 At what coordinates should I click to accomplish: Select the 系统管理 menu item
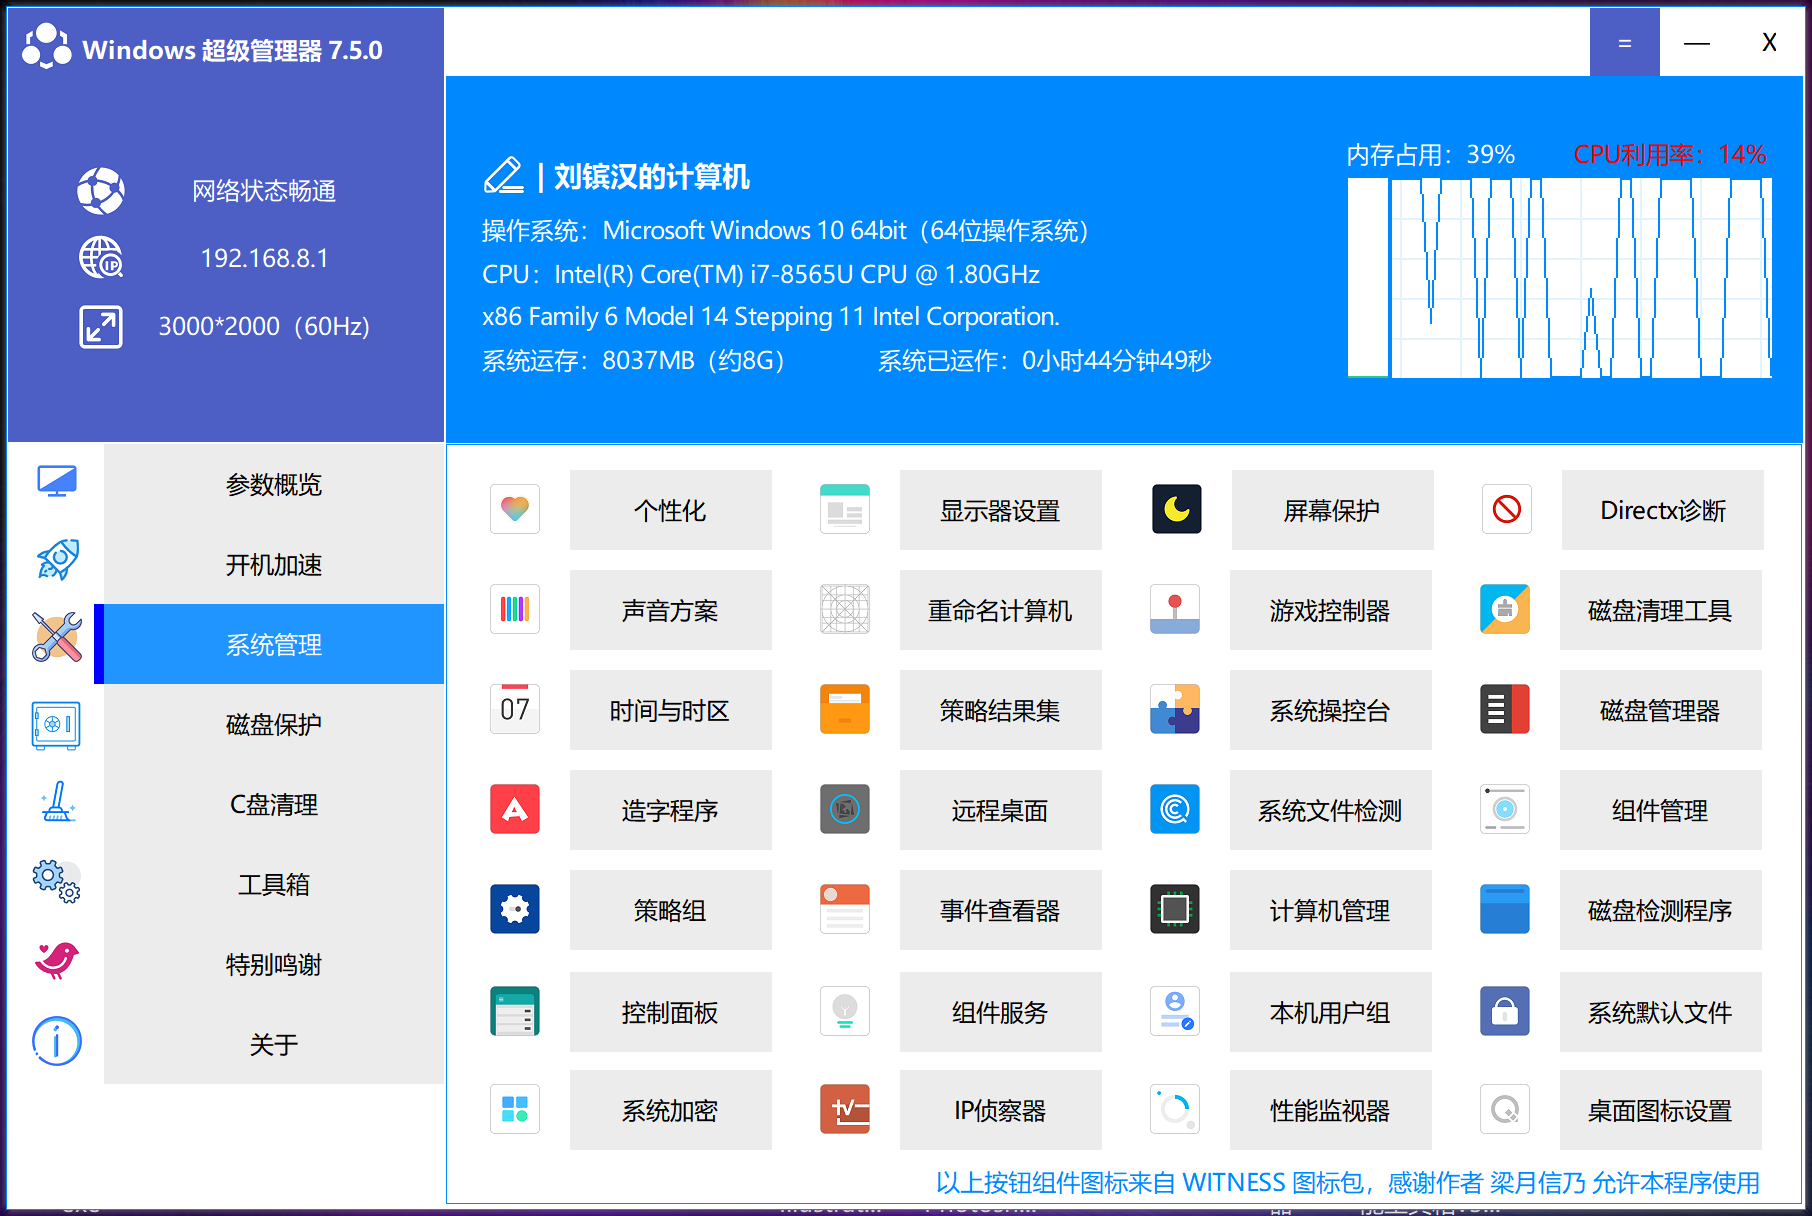(274, 644)
